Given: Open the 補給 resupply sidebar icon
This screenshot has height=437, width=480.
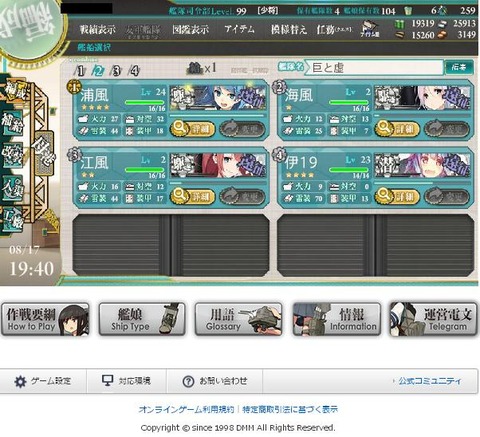Looking at the screenshot, I should coord(12,123).
